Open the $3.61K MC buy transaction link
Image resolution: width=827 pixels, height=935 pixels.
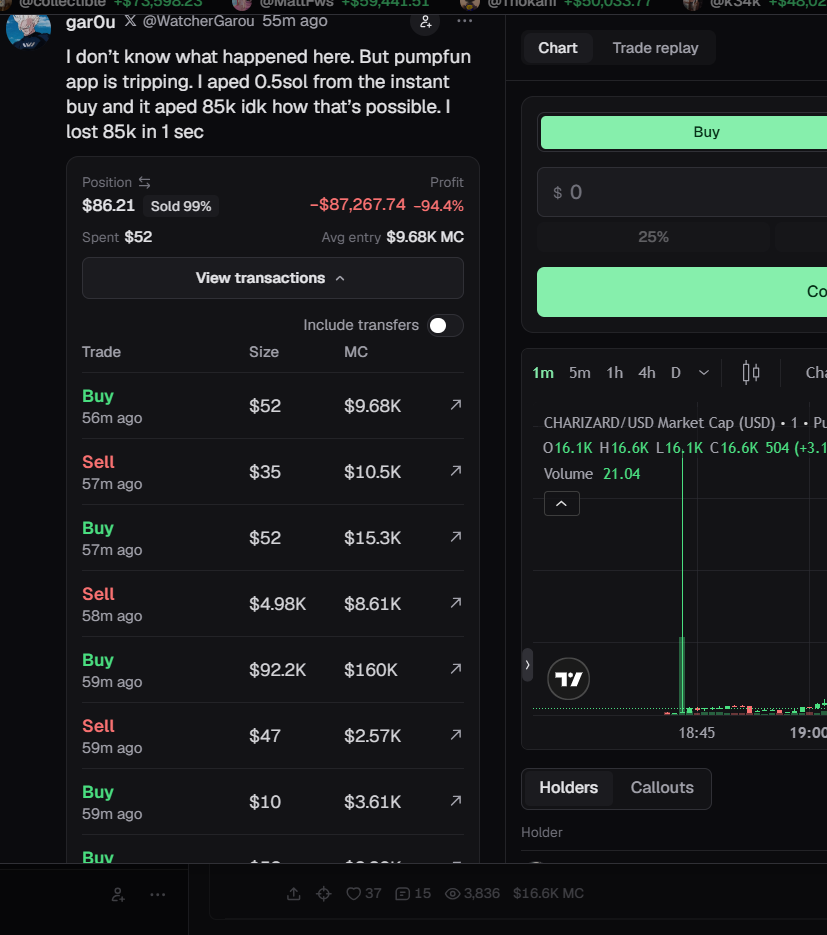coord(456,801)
